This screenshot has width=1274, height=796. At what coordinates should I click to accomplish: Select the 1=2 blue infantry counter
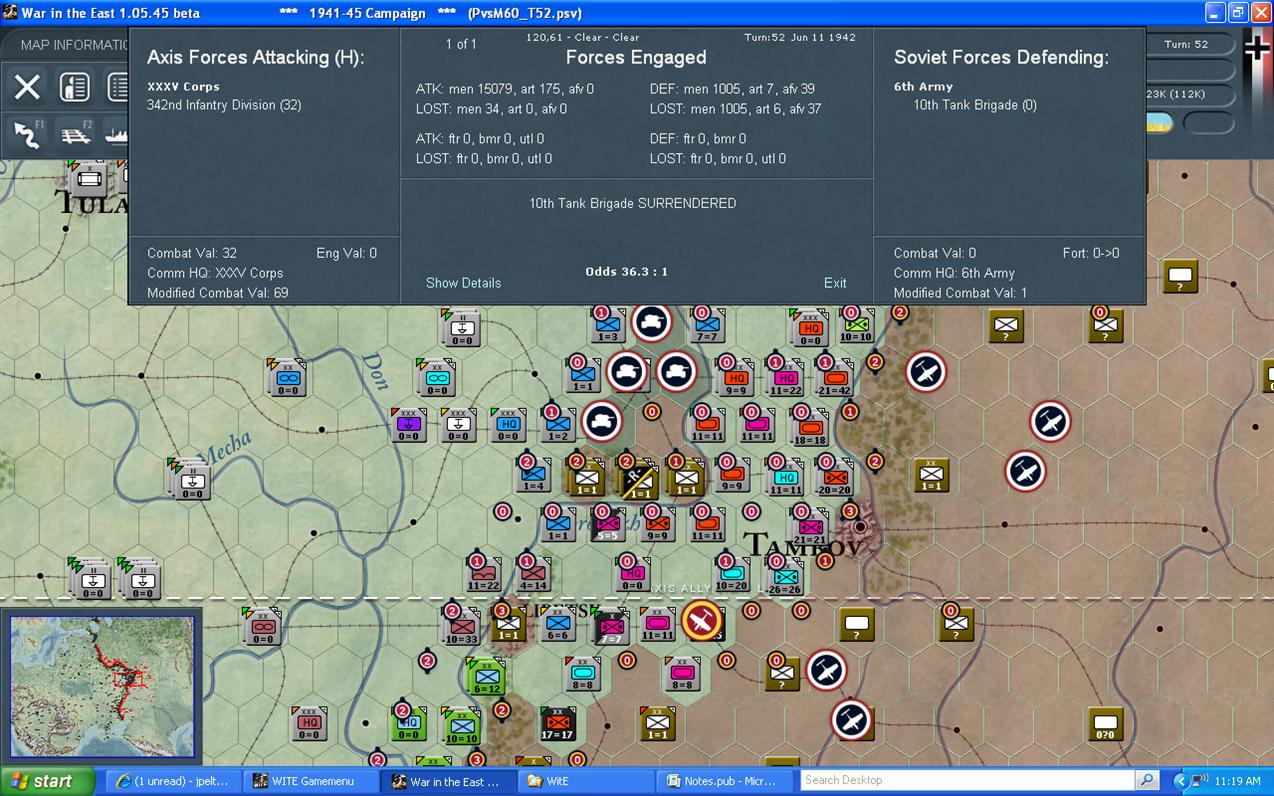[x=557, y=425]
